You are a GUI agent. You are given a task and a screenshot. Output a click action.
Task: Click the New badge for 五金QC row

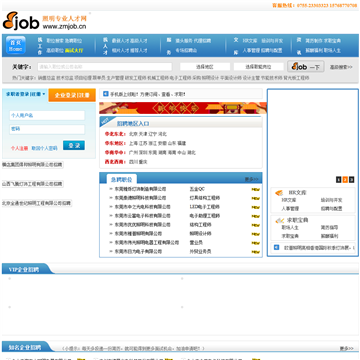point(255,189)
